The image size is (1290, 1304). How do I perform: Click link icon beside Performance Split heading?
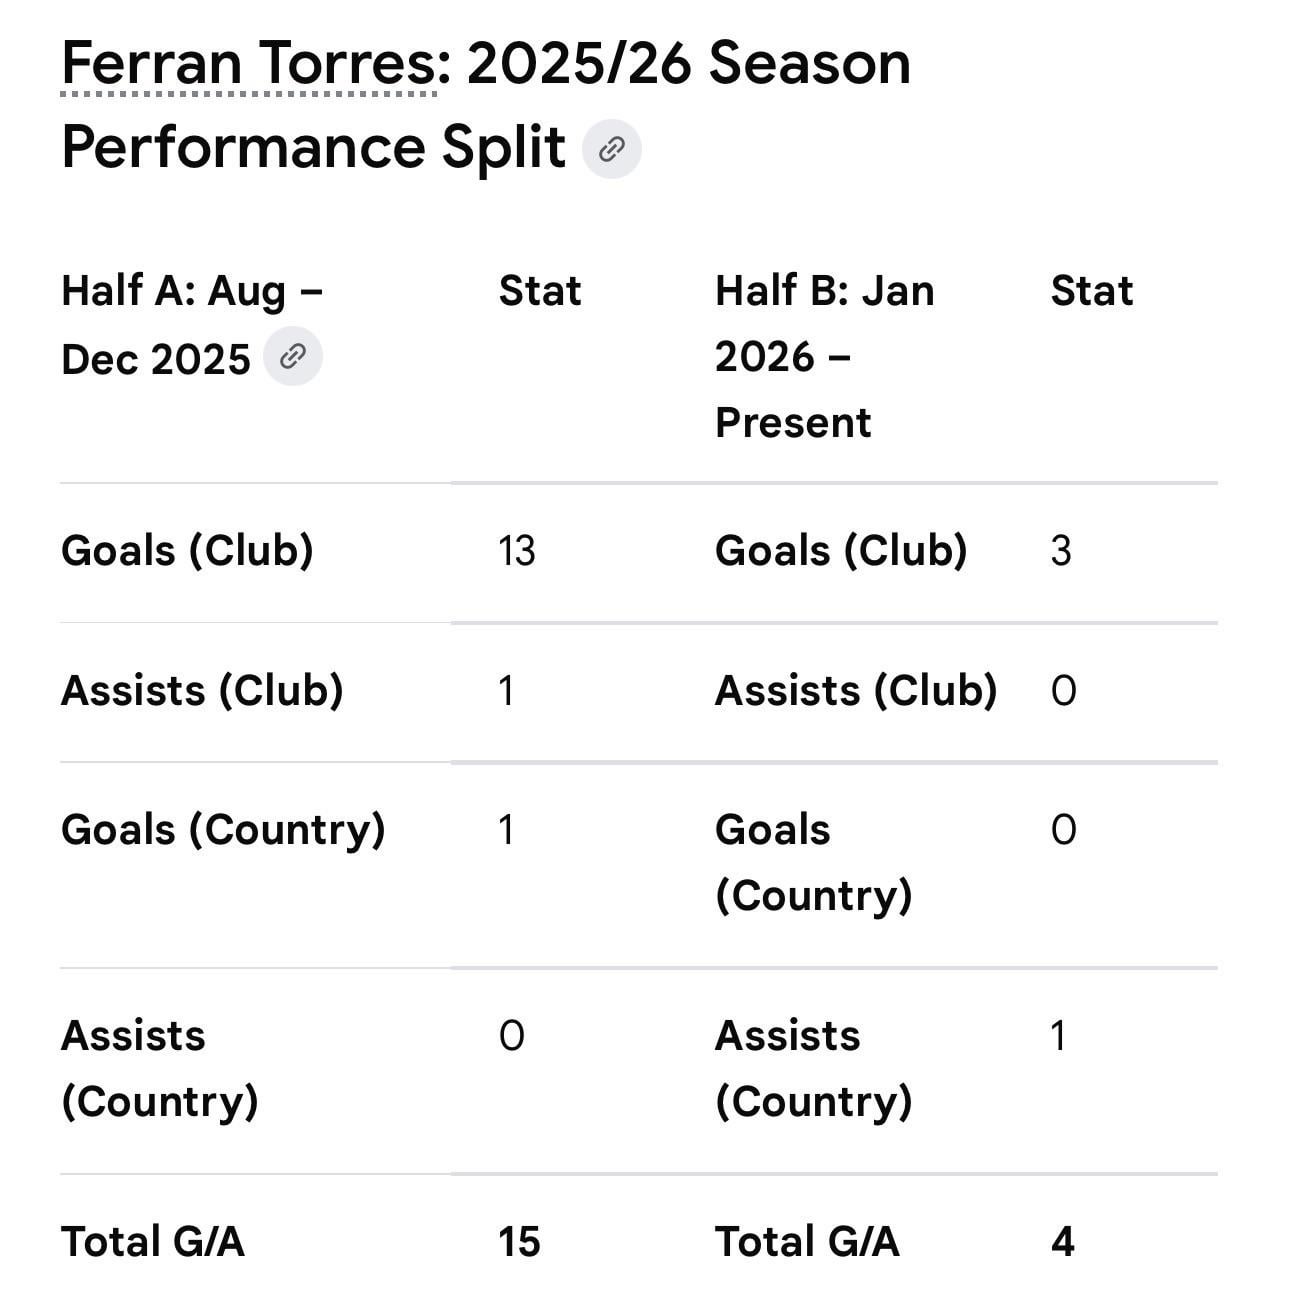click(611, 150)
